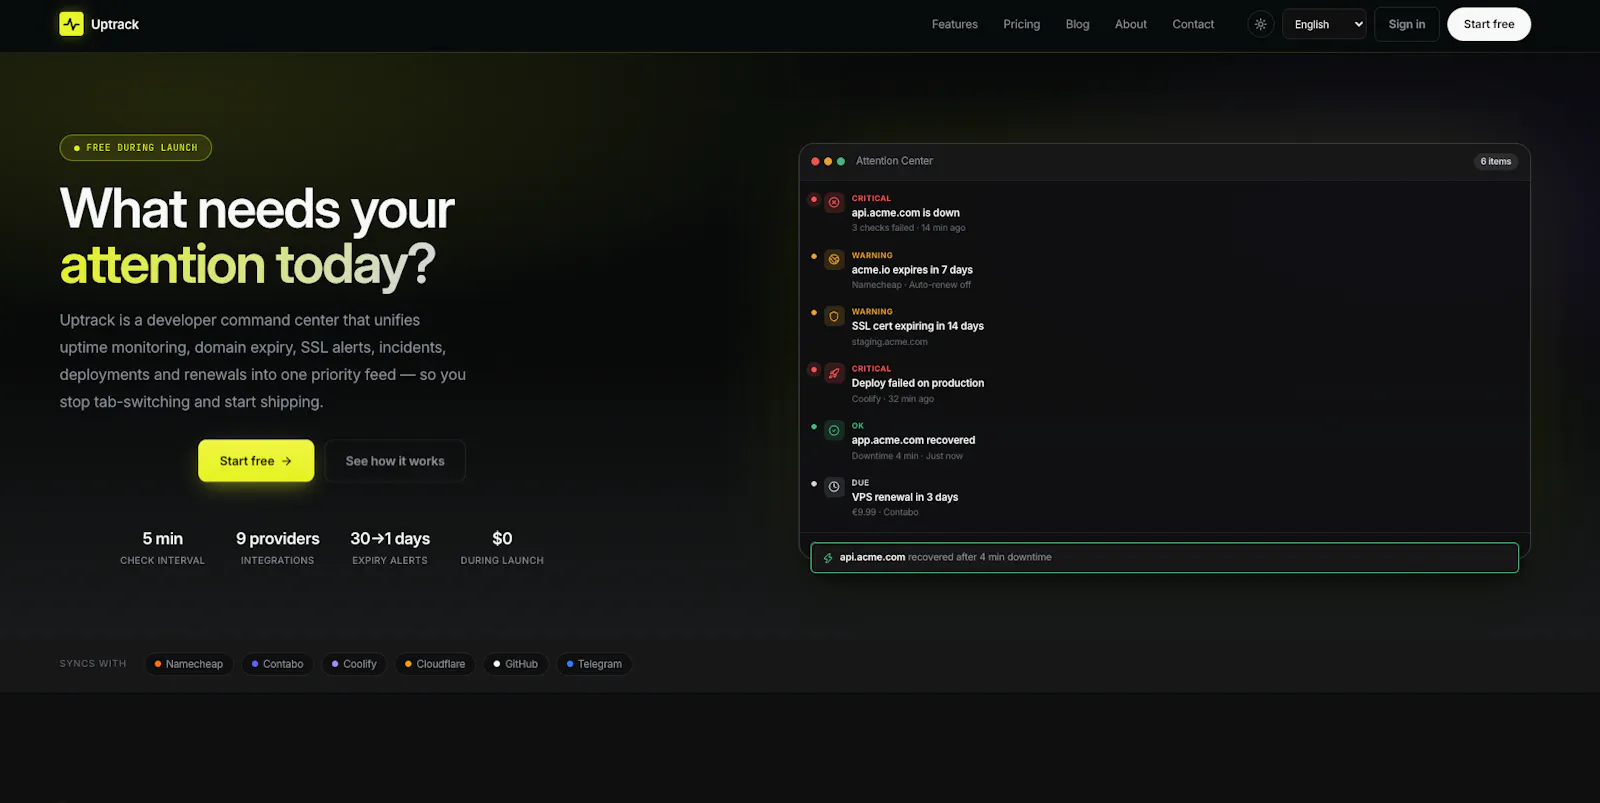Click the Uptrack brand name link
The height and width of the screenshot is (803, 1600).
point(115,24)
